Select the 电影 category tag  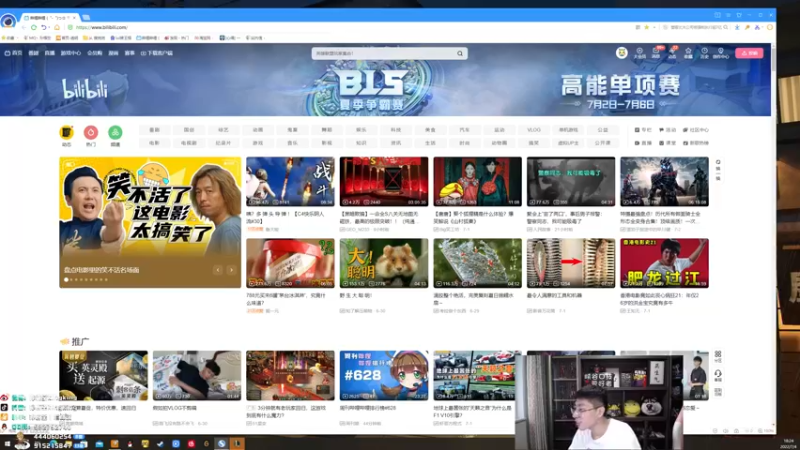154,143
